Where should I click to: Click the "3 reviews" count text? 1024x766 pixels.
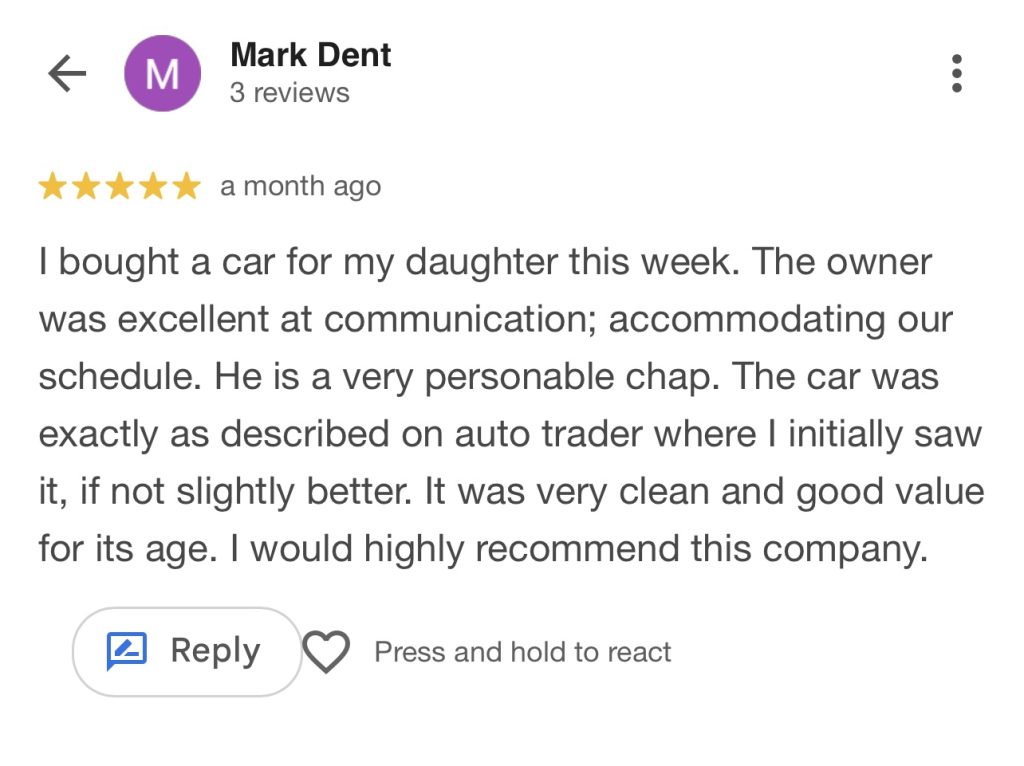point(289,93)
